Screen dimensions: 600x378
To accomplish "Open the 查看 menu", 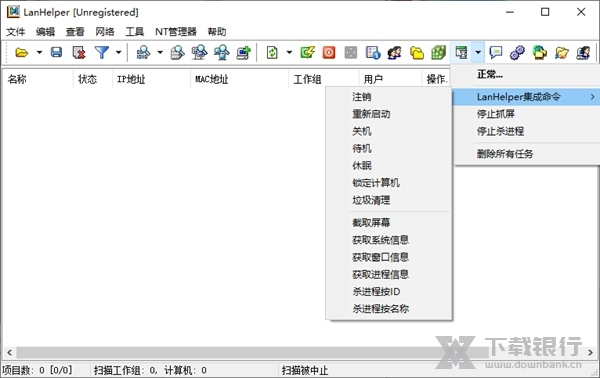I will click(x=75, y=32).
